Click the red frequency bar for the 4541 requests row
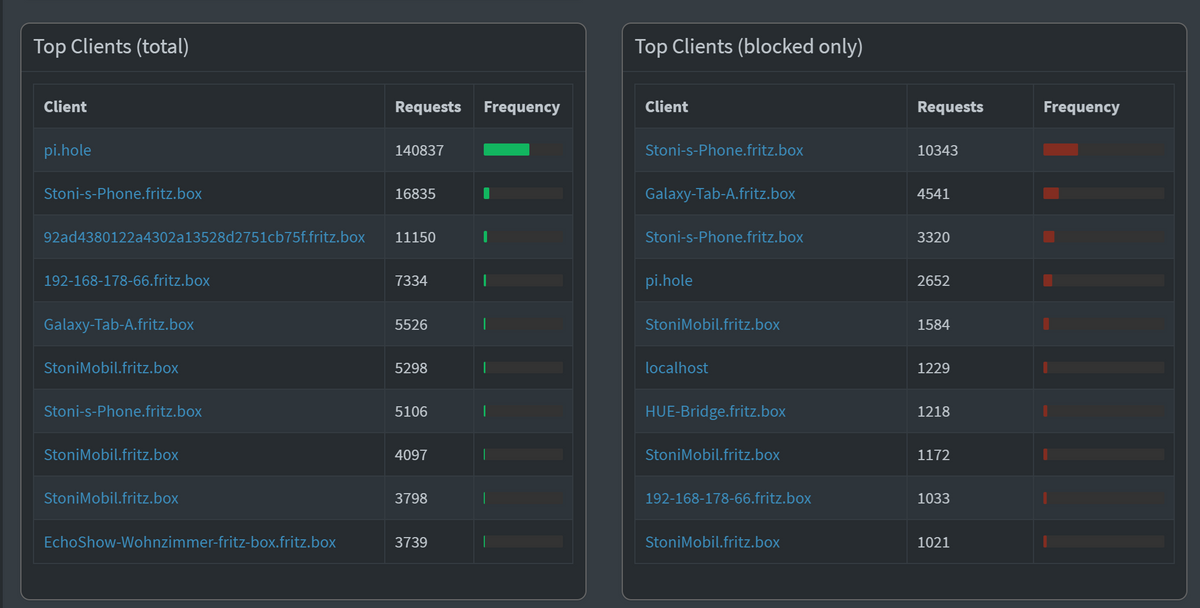Screen dimensions: 1200x608 1051,194
